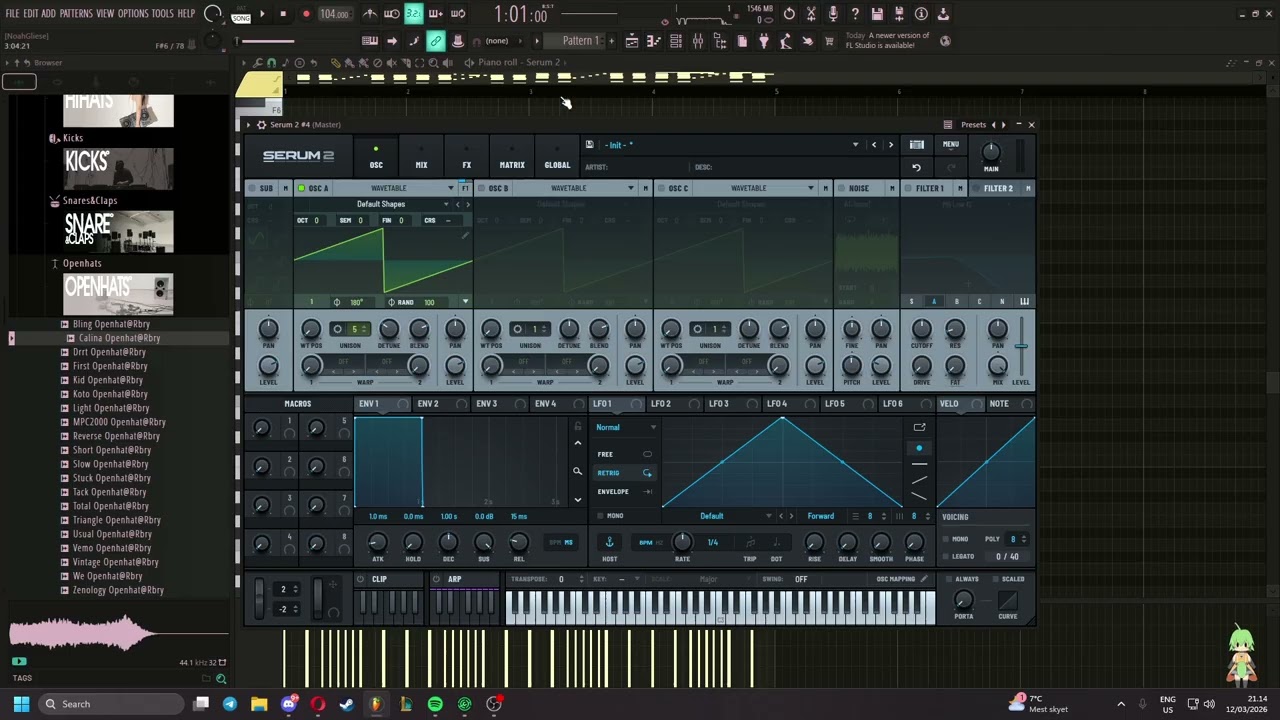The image size is (1280, 720).
Task: Open Default Shapes wavetable dropdown in OSC A
Action: (383, 204)
